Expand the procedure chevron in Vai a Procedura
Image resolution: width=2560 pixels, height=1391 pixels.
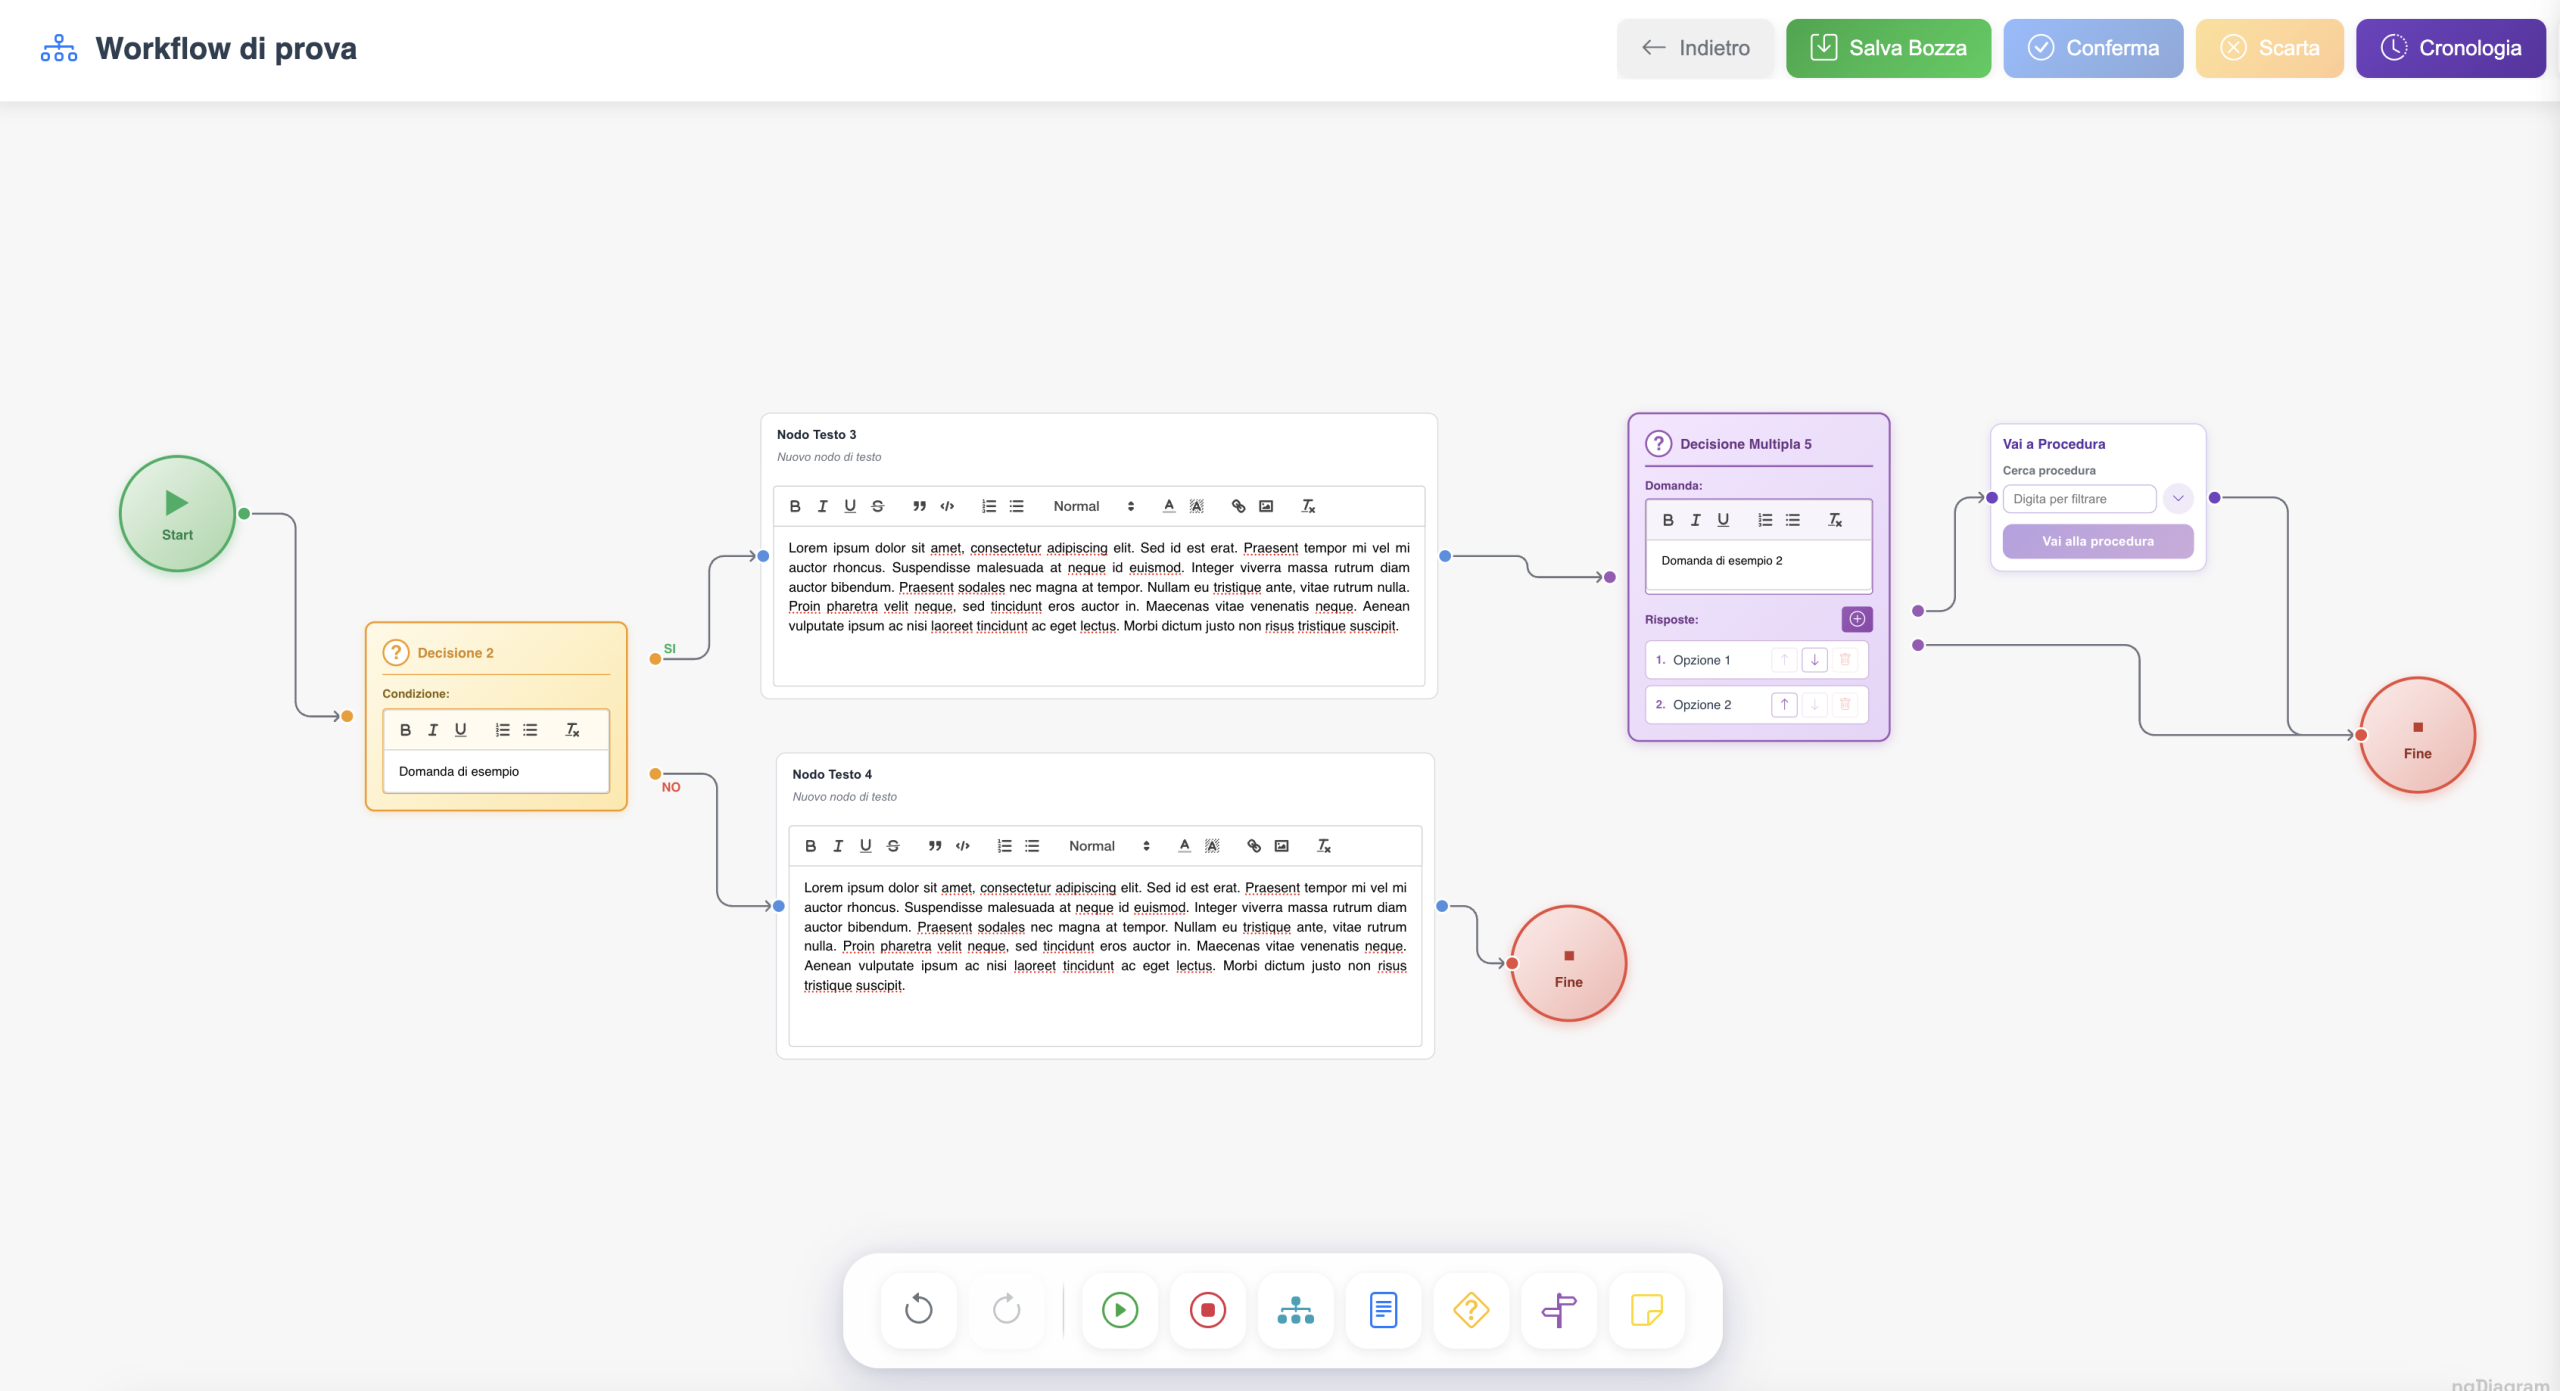coord(2178,498)
